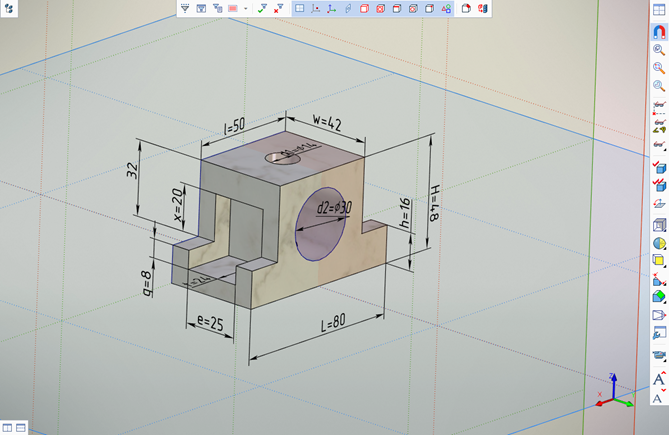Click the perspective projection icon

[x=659, y=315]
